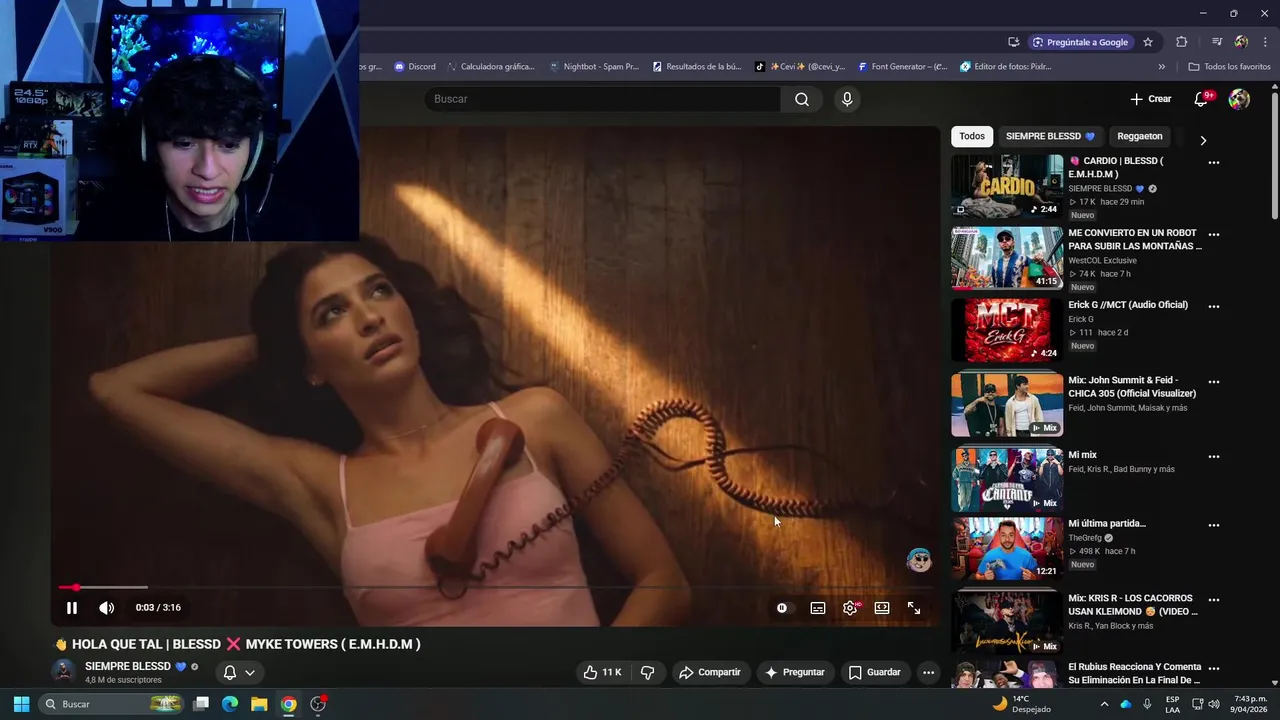1280x720 pixels.
Task: Open YouTube notifications bell
Action: click(1202, 99)
